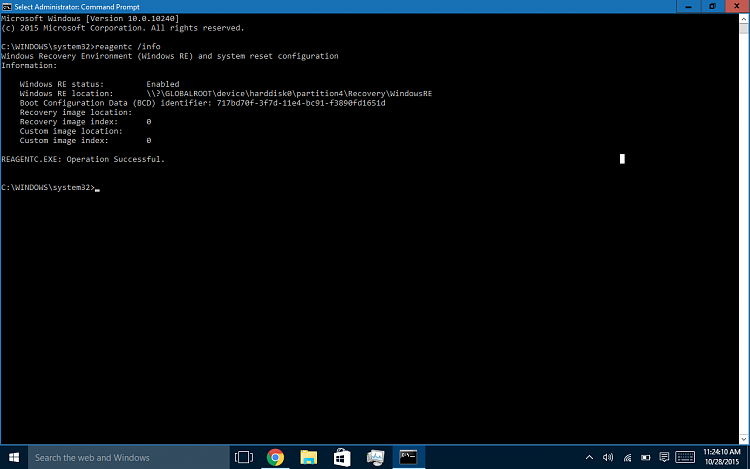Open the Action Center notifications icon

point(664,458)
